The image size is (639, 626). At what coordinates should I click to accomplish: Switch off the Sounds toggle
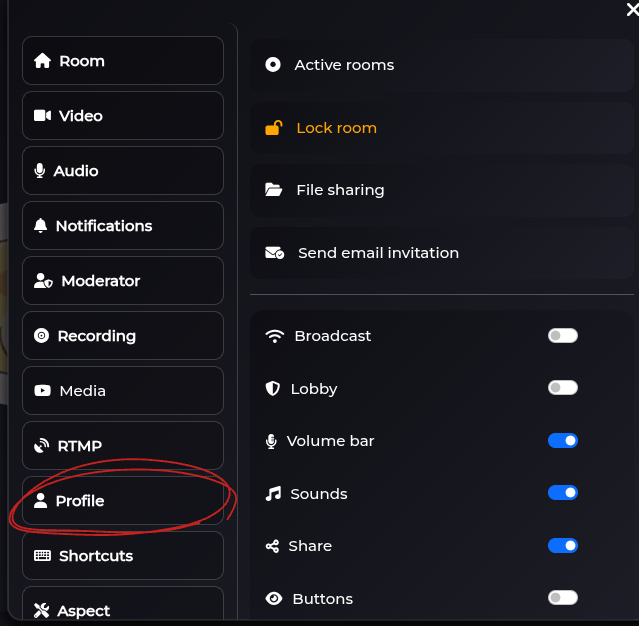563,493
